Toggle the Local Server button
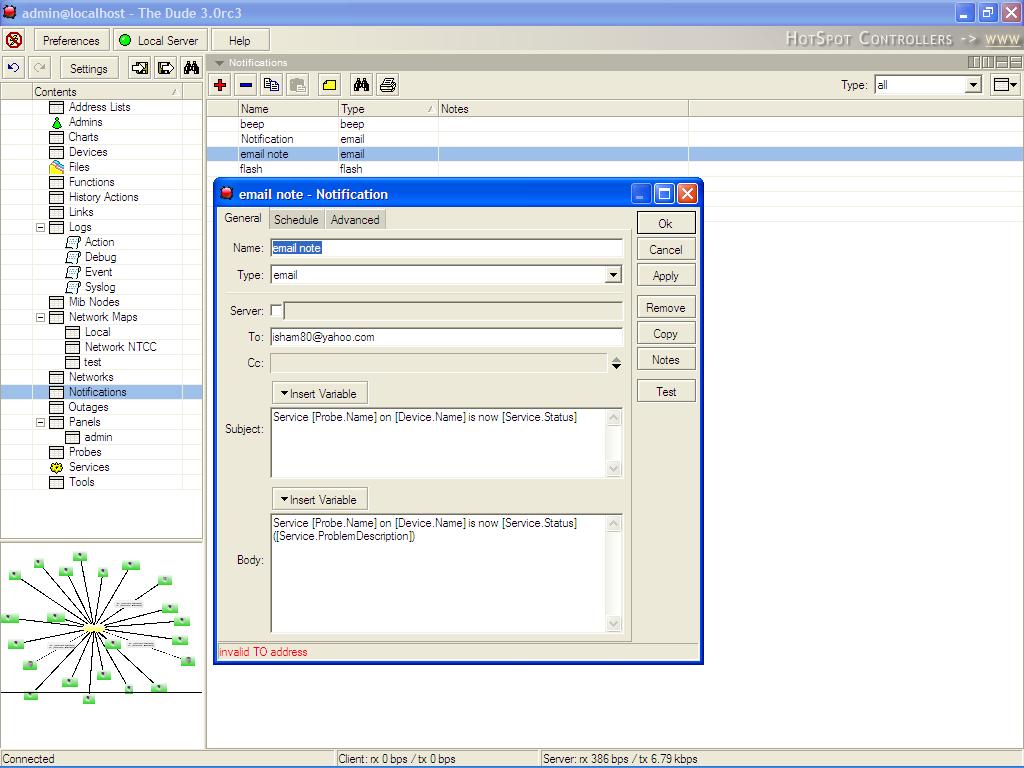The width and height of the screenshot is (1024, 768). pos(159,40)
